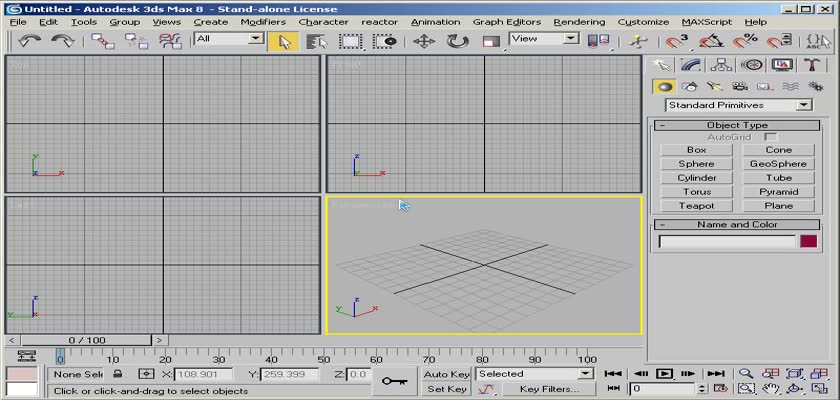Activate the Select and Link tool
The height and width of the screenshot is (400, 840).
click(102, 41)
